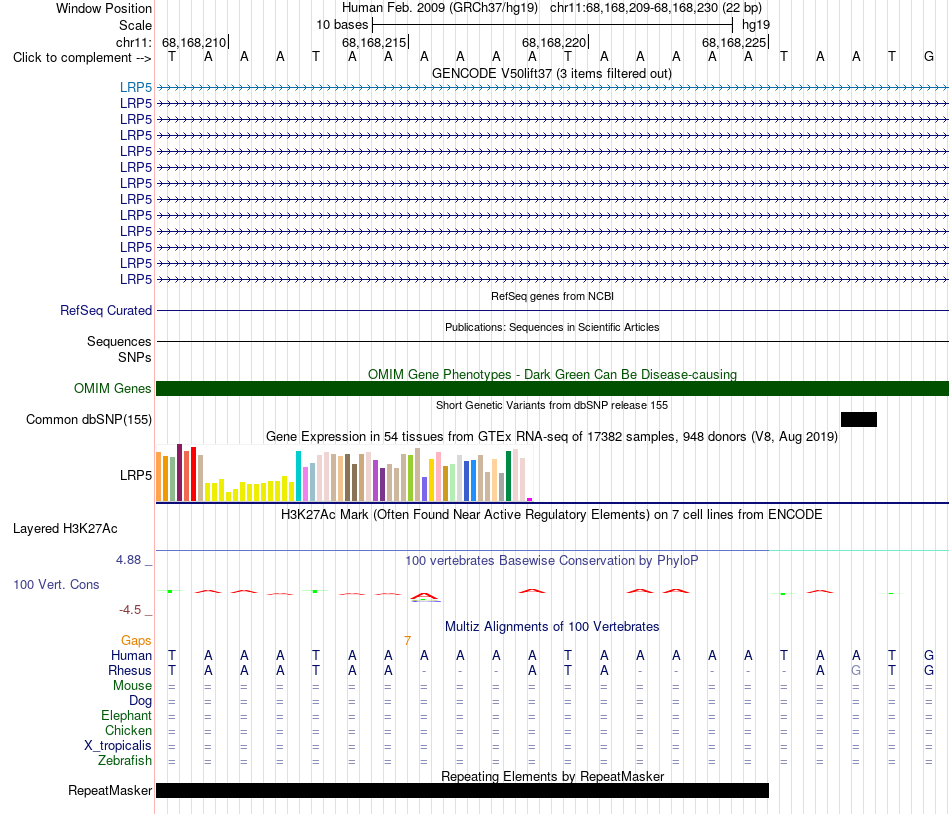Open the OMIM Genes track label
The height and width of the screenshot is (814, 950).
[112, 388]
